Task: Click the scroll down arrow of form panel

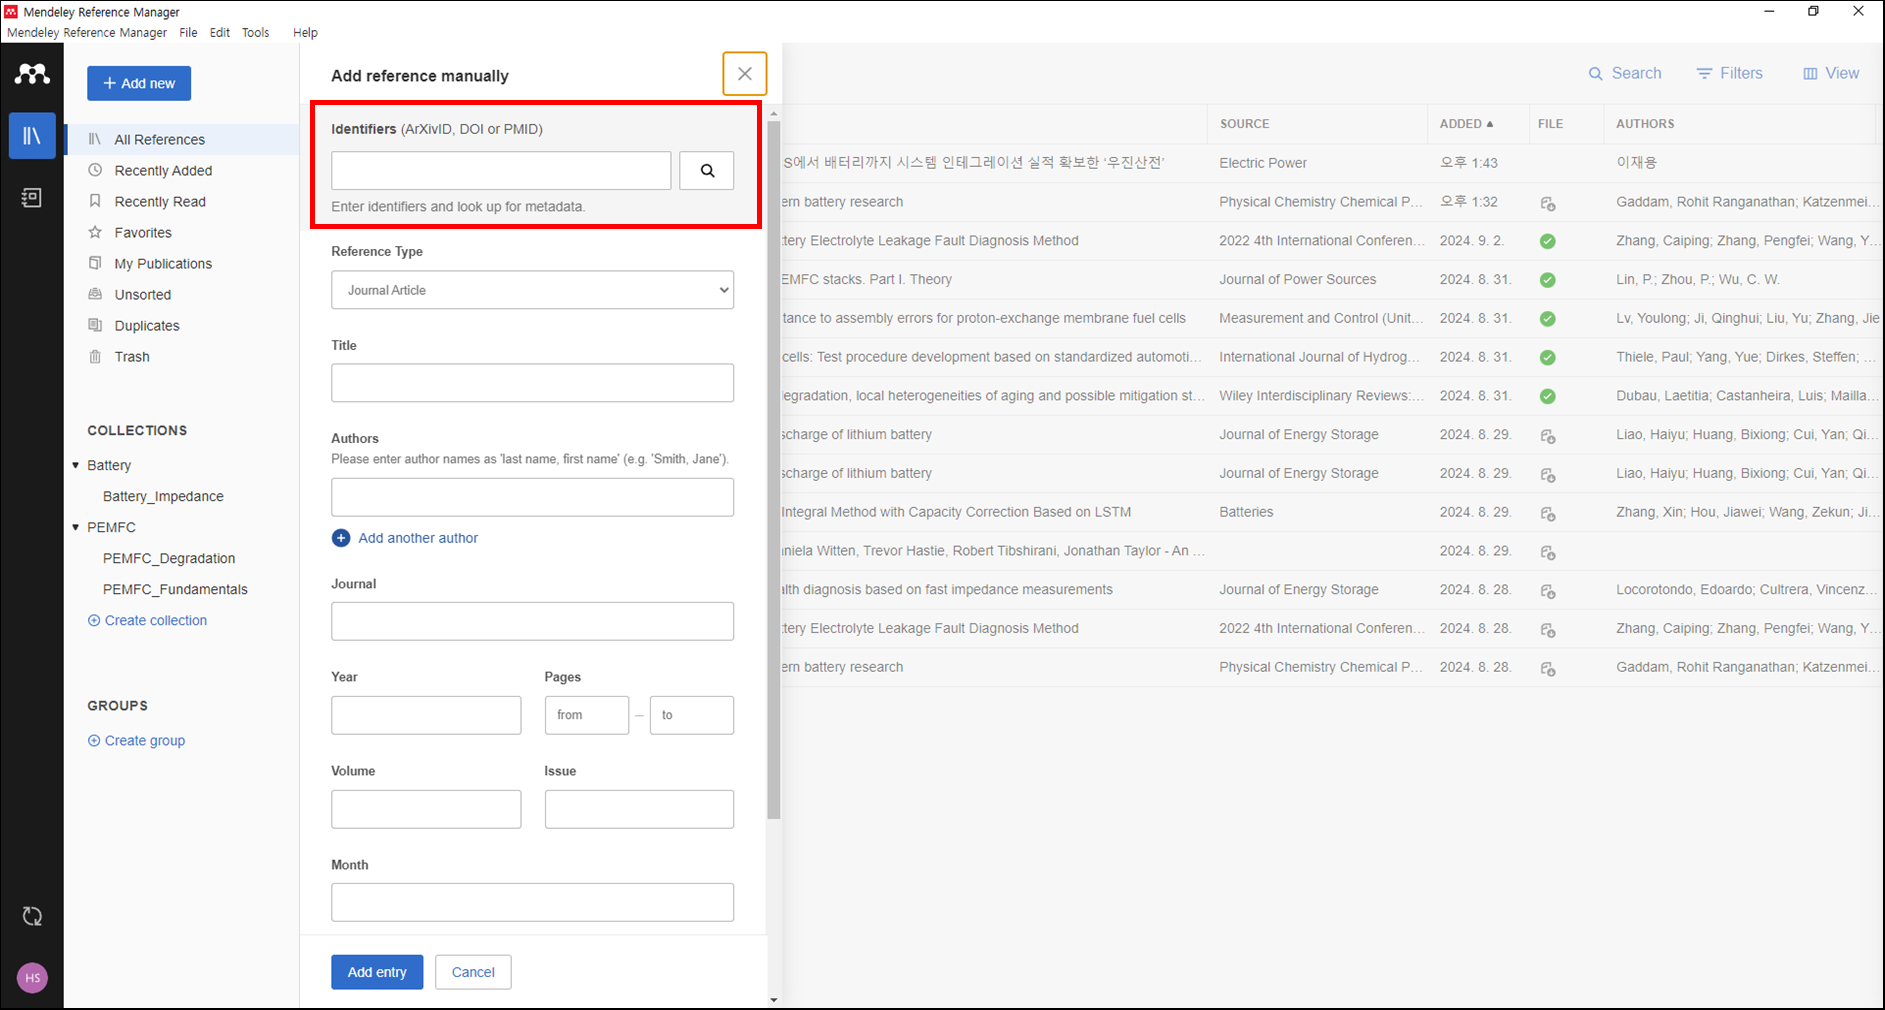Action: (774, 1000)
